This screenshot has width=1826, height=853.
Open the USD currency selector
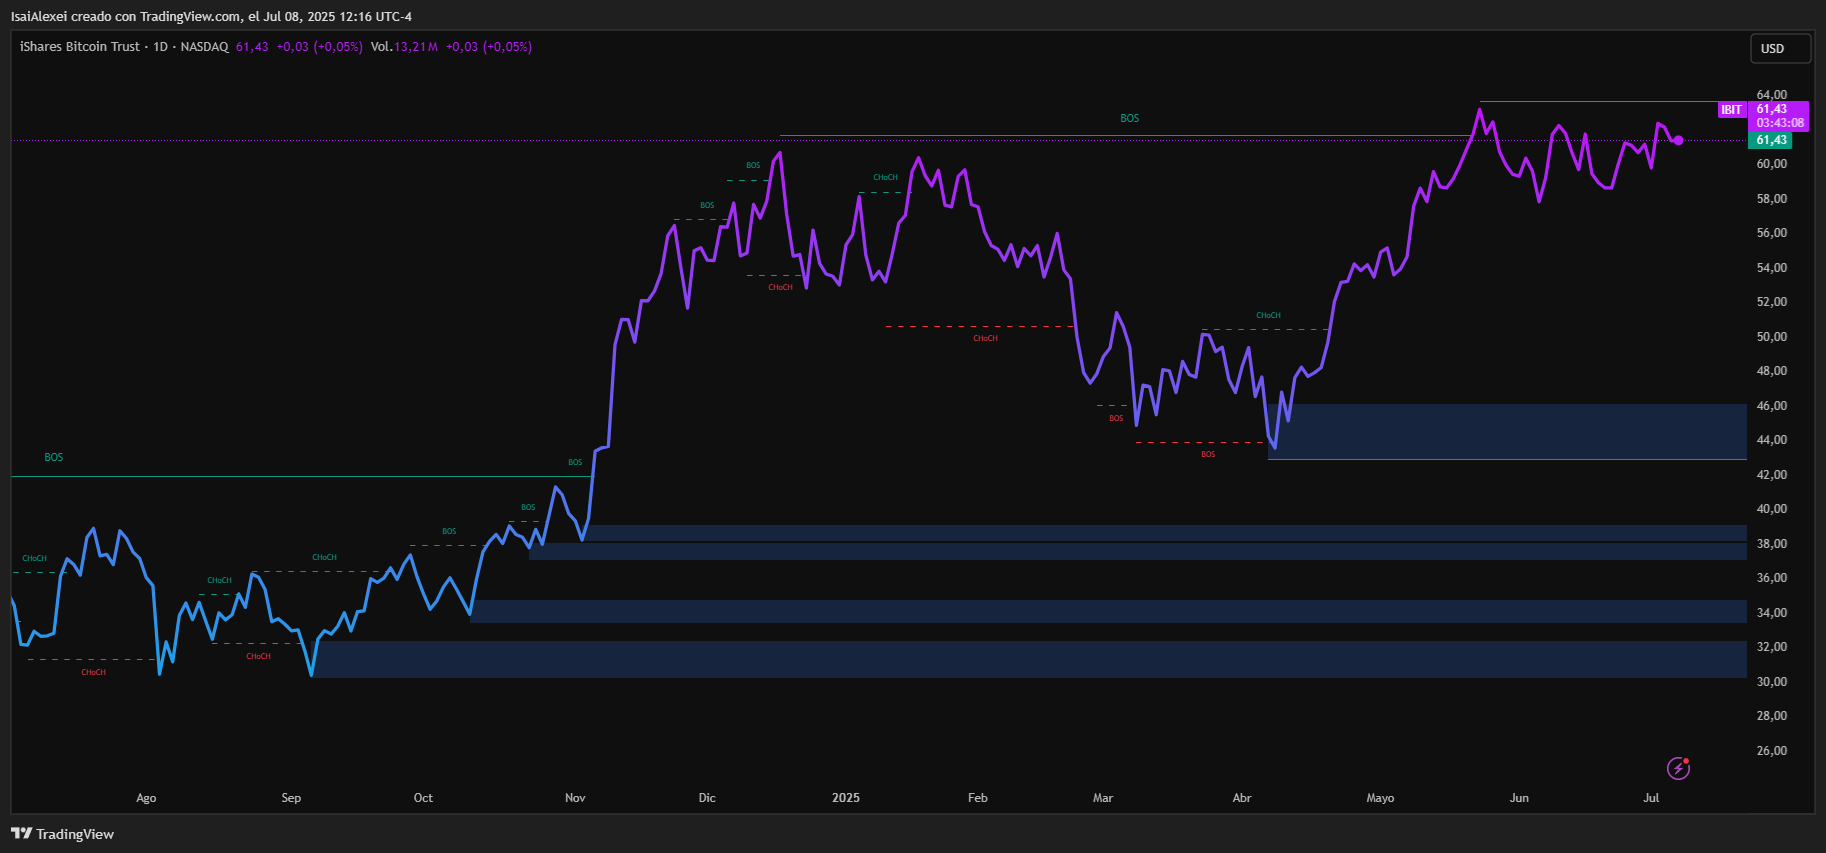[x=1779, y=49]
